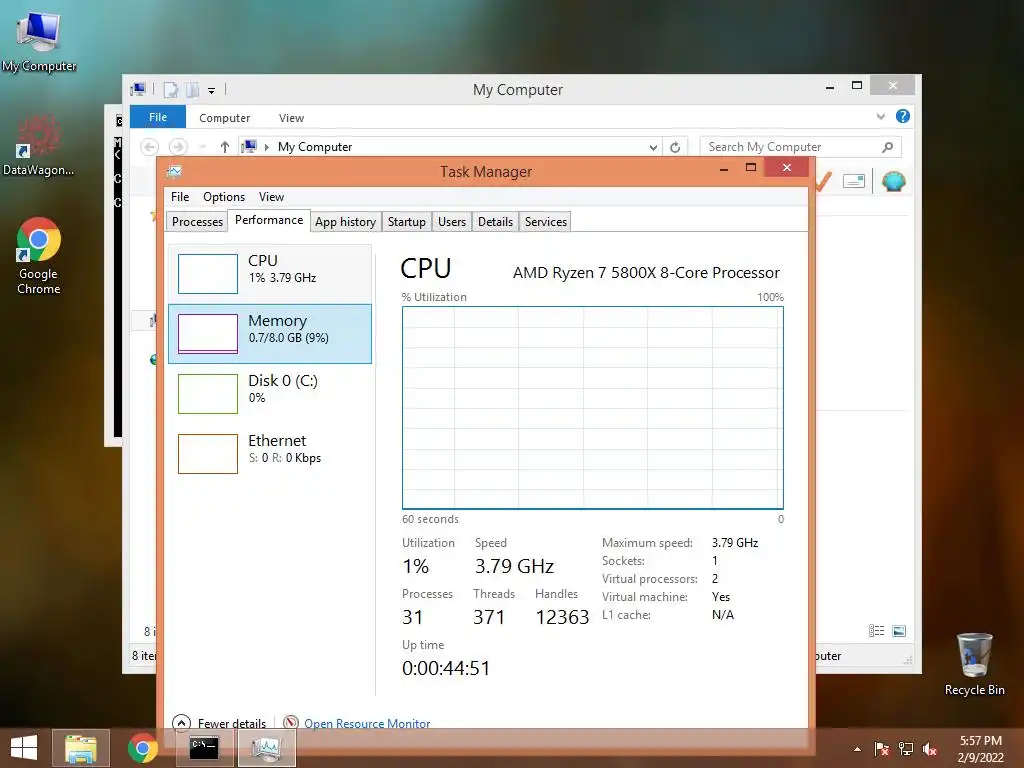This screenshot has width=1024, height=768.
Task: Click the muted volume tray icon
Action: pos(929,749)
